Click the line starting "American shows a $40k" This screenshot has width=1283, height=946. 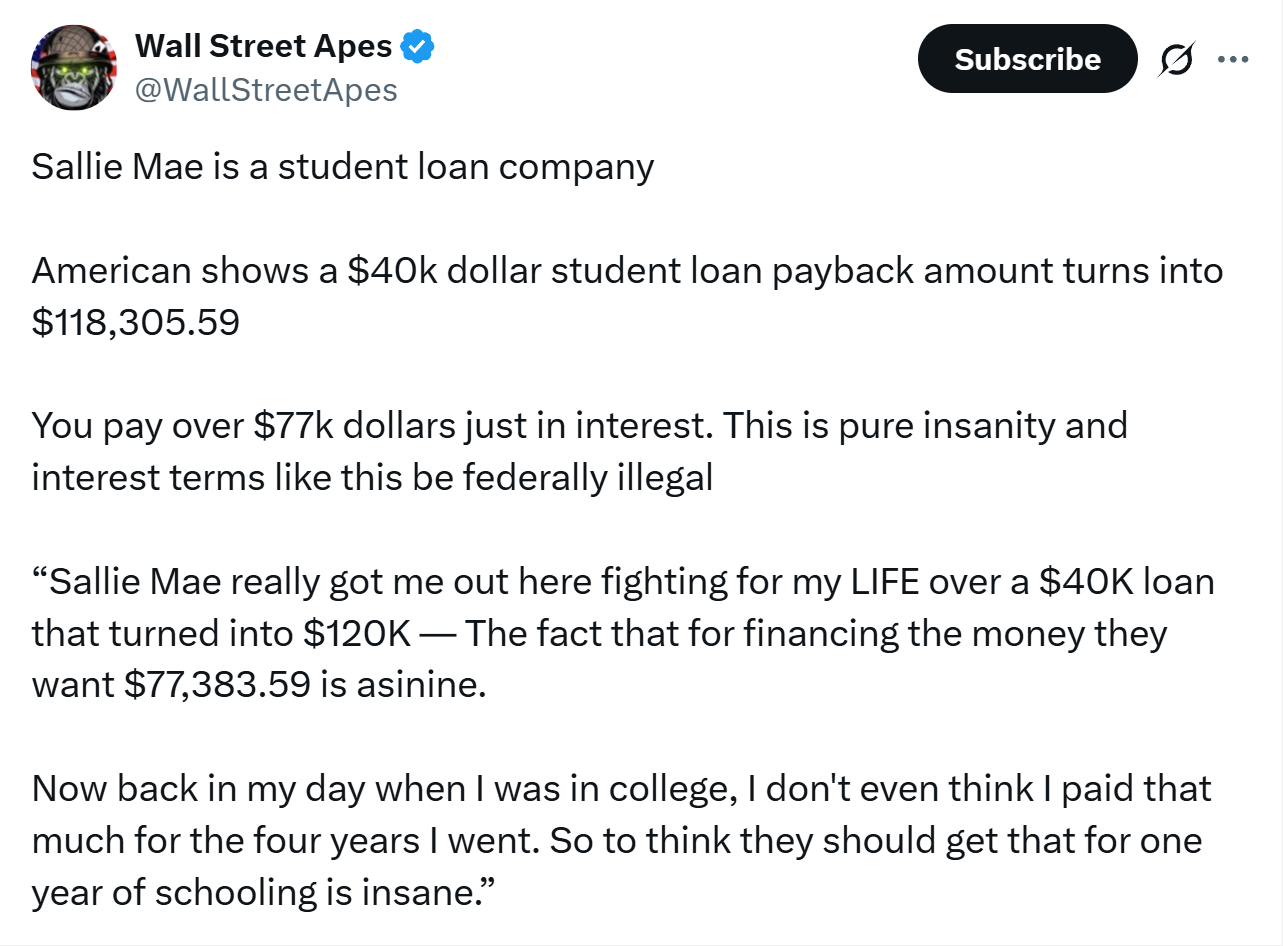point(626,271)
